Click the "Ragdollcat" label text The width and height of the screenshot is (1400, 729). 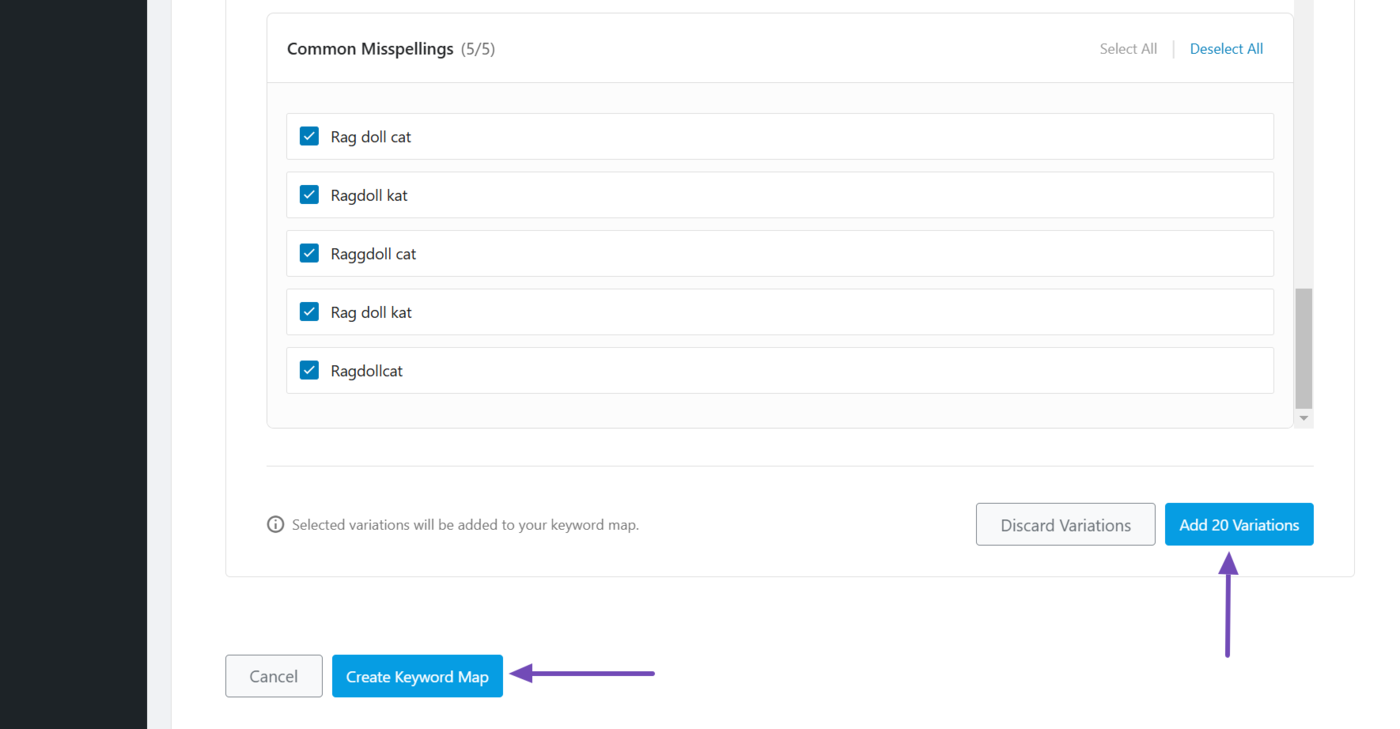point(367,371)
